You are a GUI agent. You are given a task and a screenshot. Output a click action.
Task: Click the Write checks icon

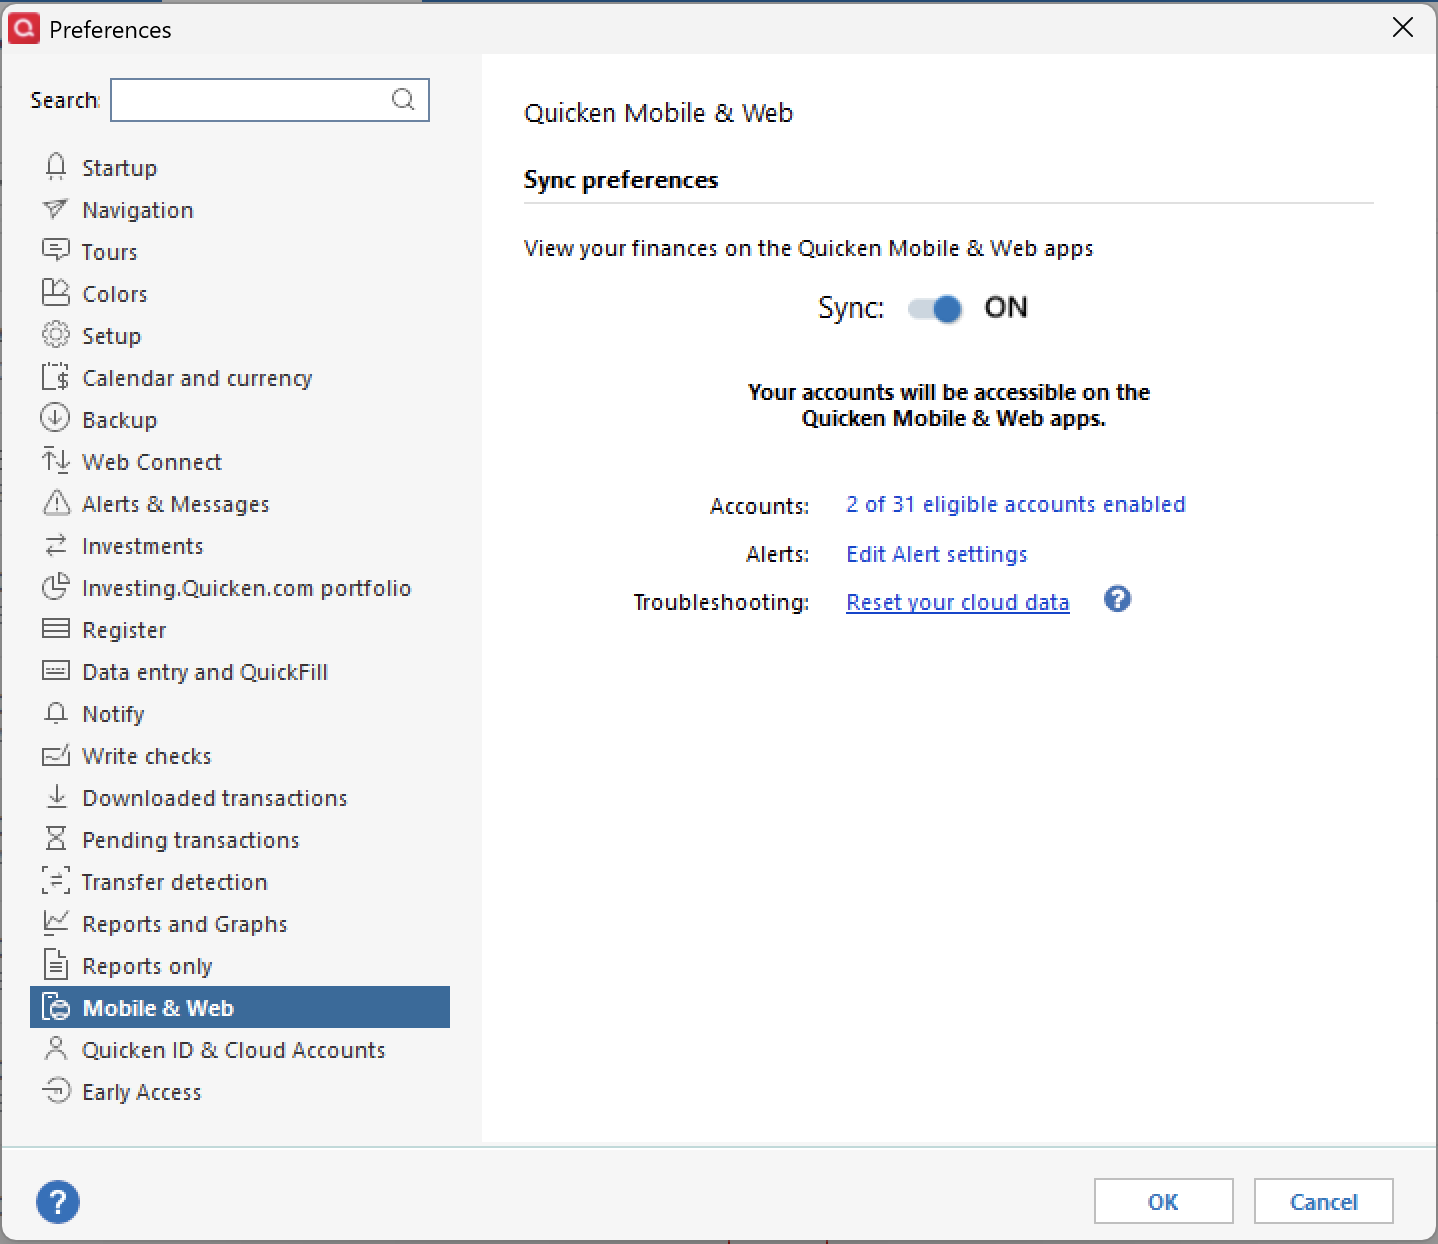pos(56,755)
